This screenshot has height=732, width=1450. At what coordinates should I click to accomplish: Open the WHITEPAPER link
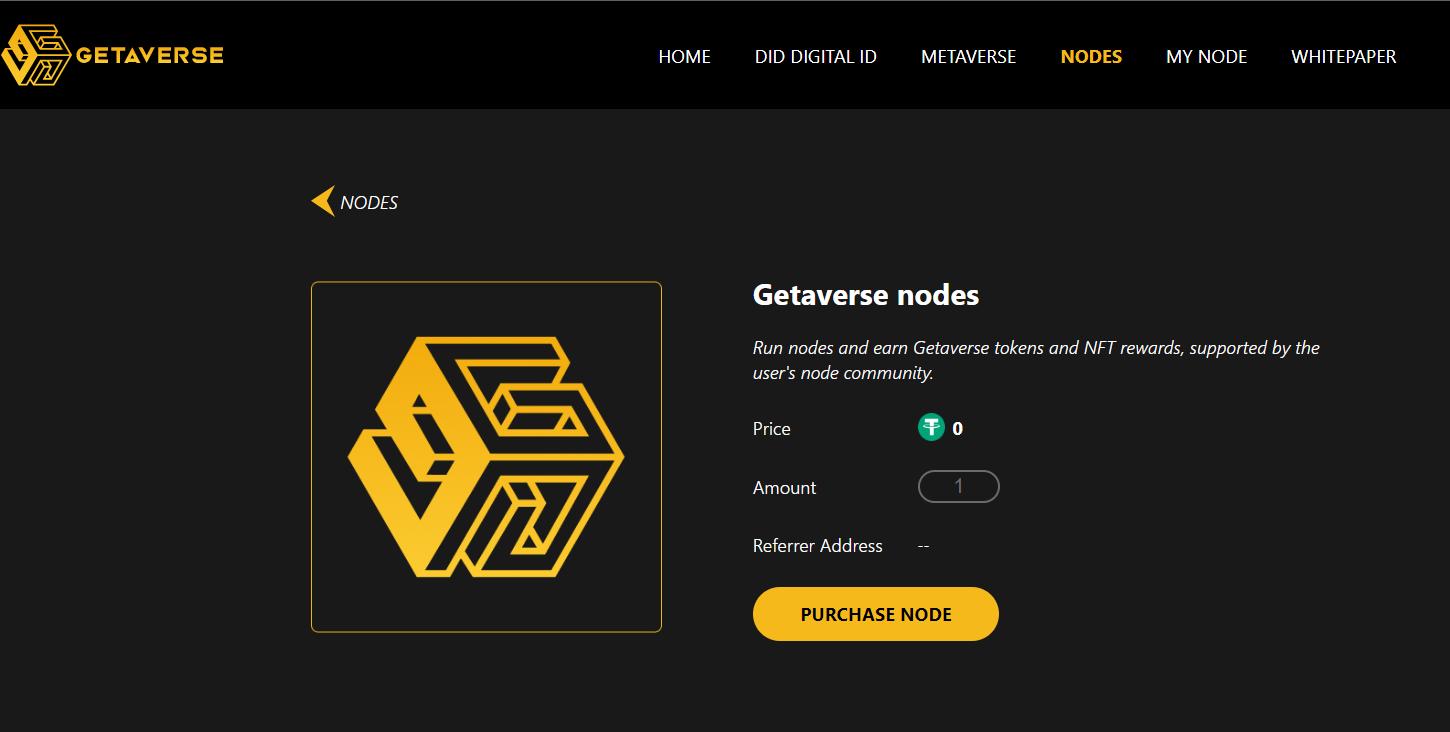pos(1343,57)
